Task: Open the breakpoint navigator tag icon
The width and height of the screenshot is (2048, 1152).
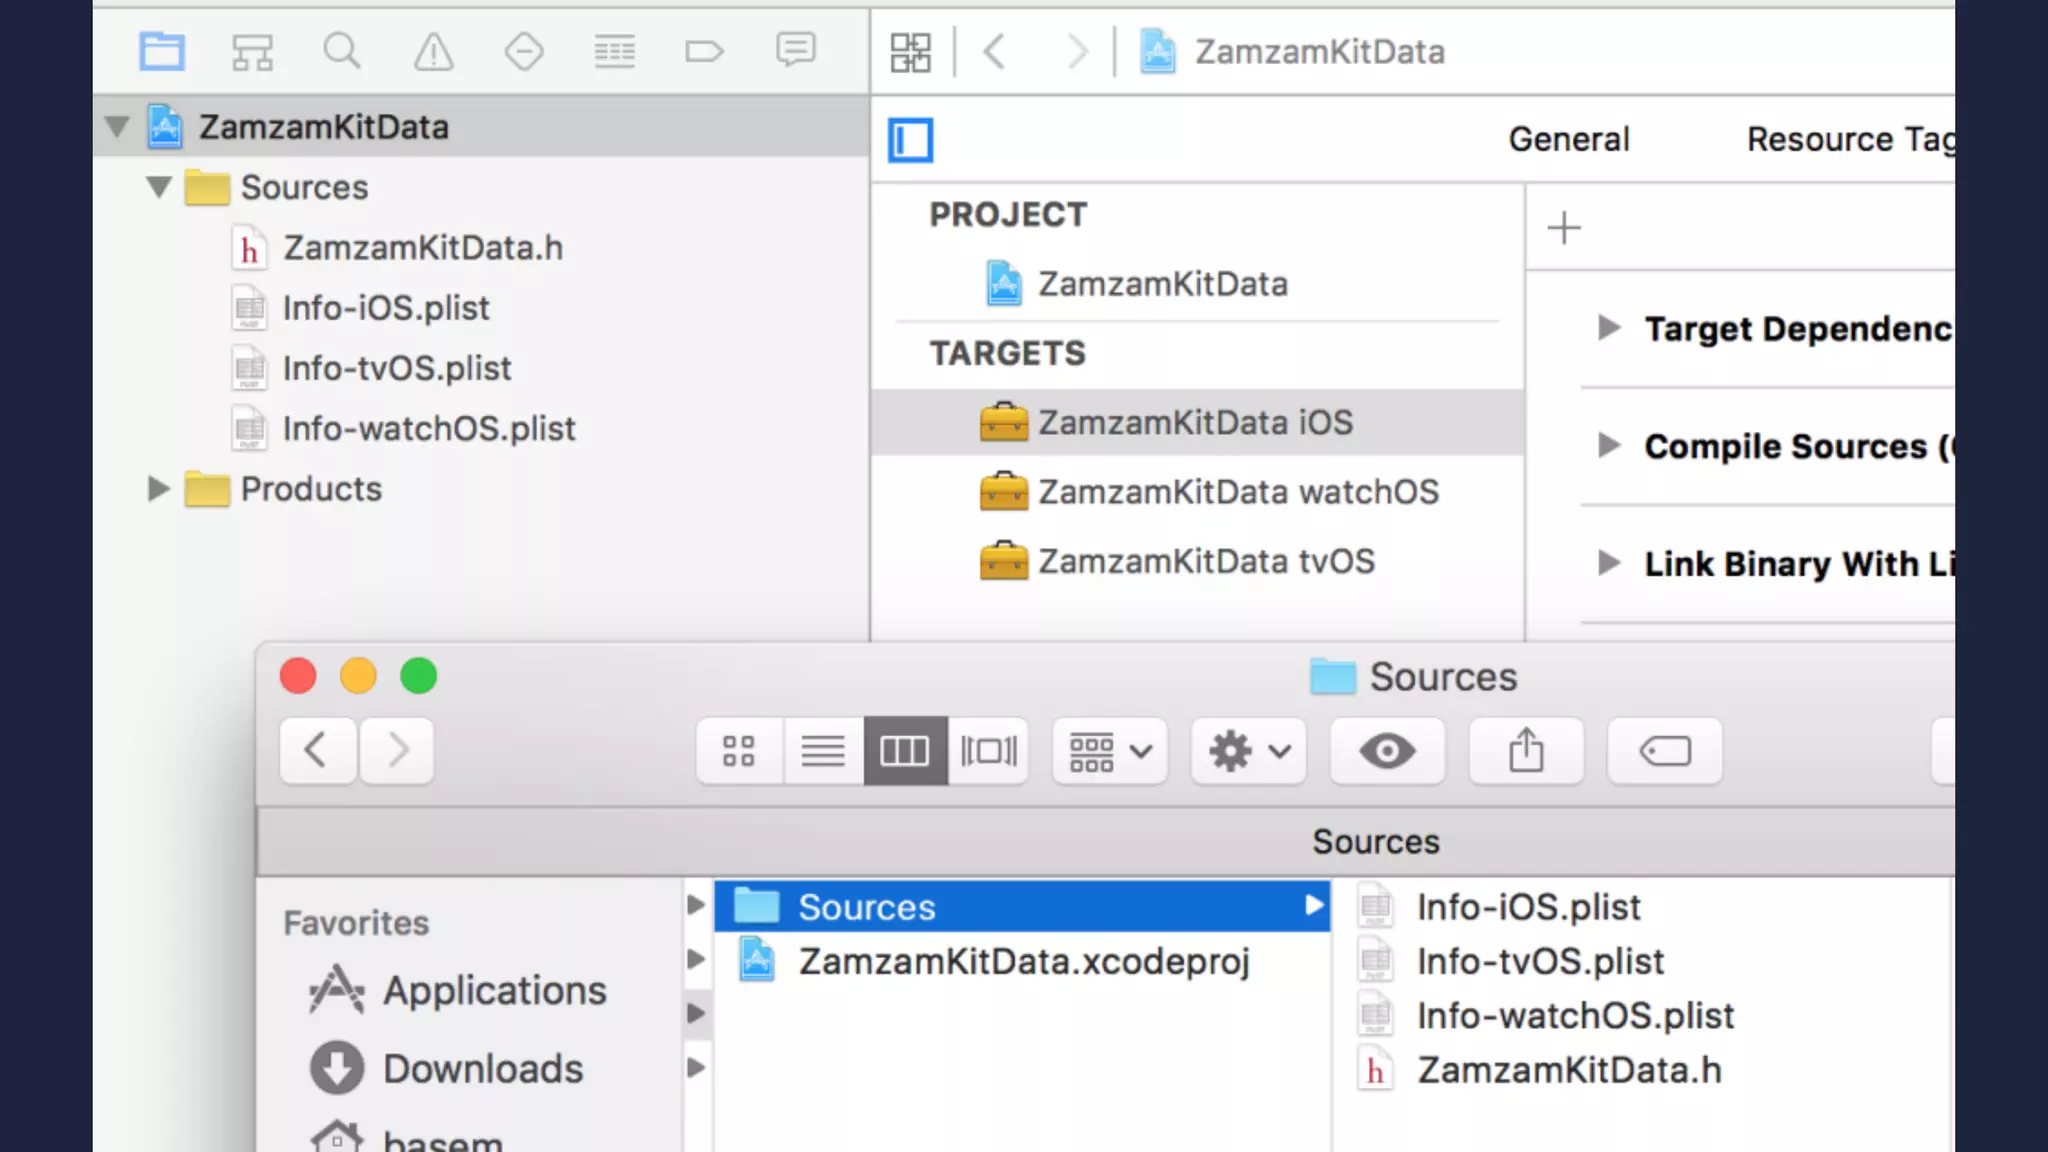Action: coord(704,51)
